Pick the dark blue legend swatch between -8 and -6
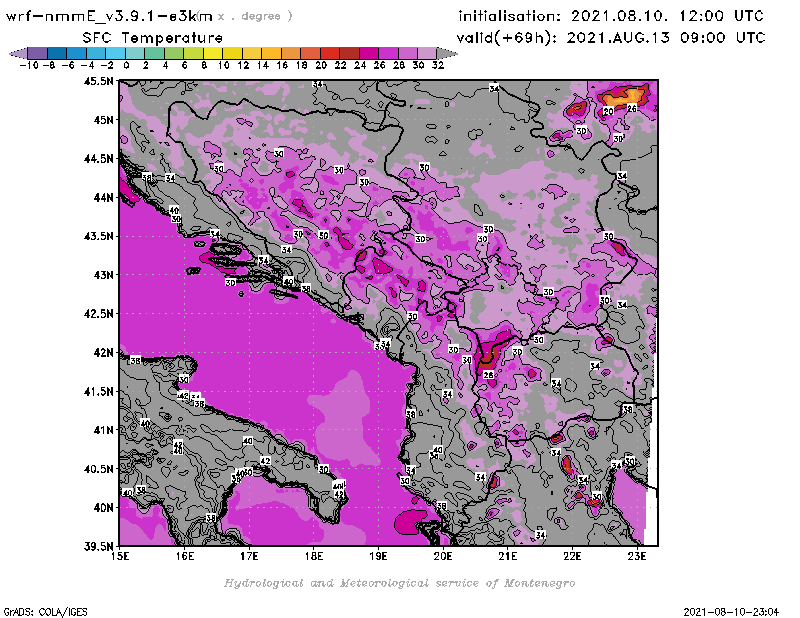This screenshot has width=800, height=618. click(x=57, y=53)
